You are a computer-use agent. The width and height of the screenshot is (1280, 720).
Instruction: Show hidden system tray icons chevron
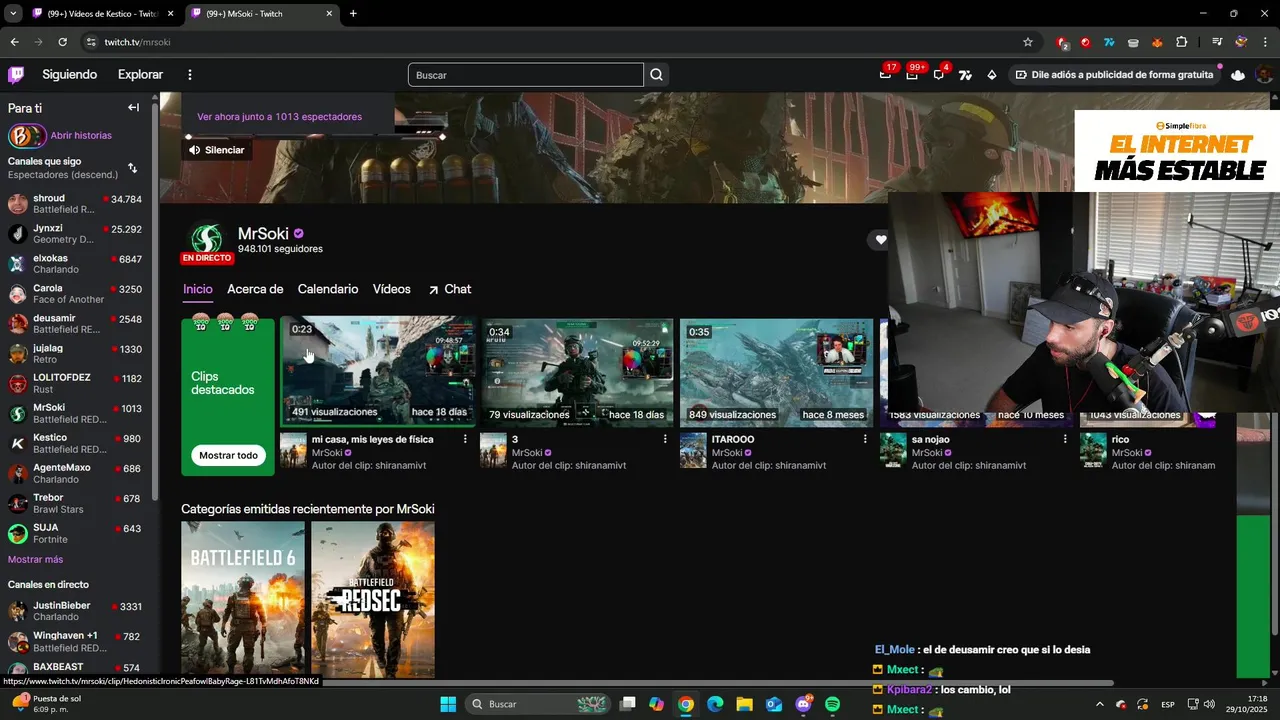[x=1100, y=704]
